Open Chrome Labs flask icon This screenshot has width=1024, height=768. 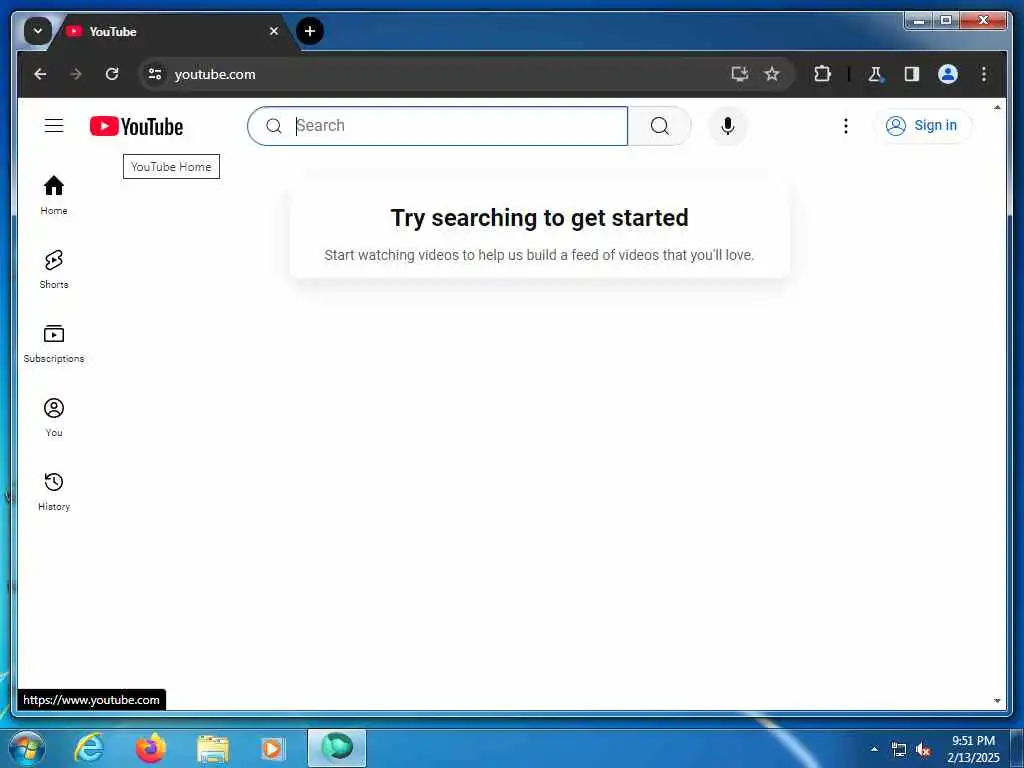coord(875,74)
